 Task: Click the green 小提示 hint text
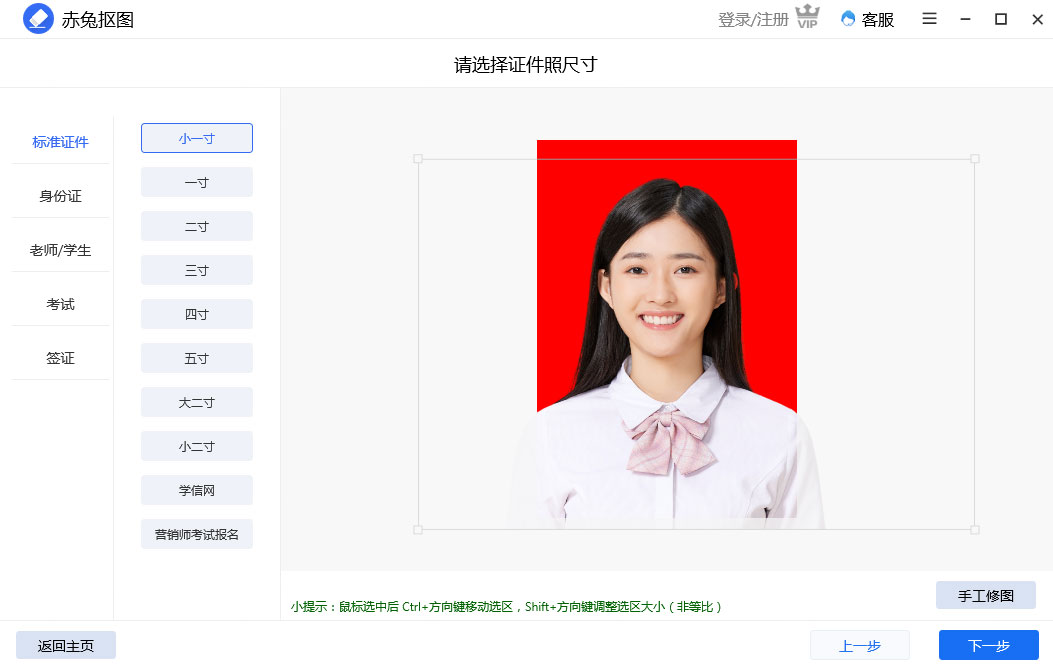pos(506,607)
